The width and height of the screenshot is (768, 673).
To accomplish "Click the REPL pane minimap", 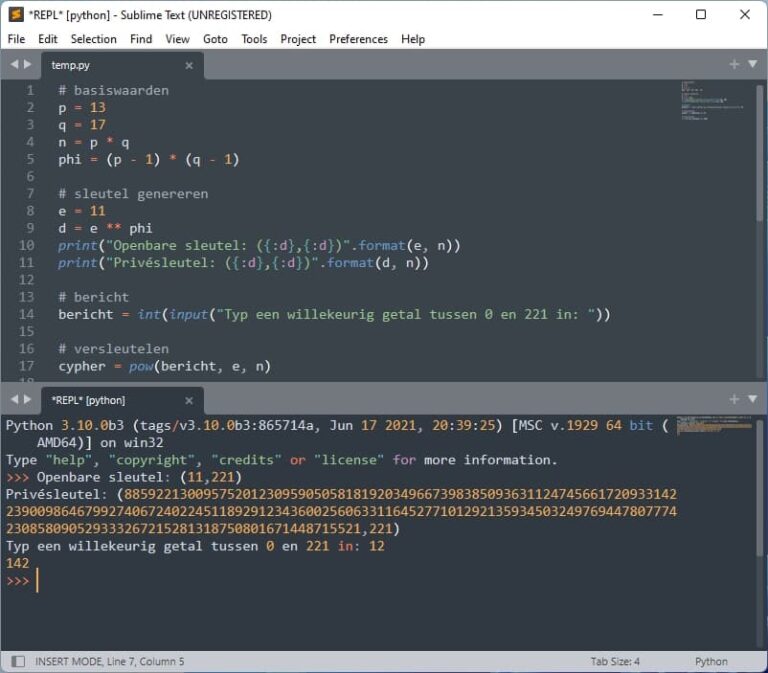I will tap(714, 425).
